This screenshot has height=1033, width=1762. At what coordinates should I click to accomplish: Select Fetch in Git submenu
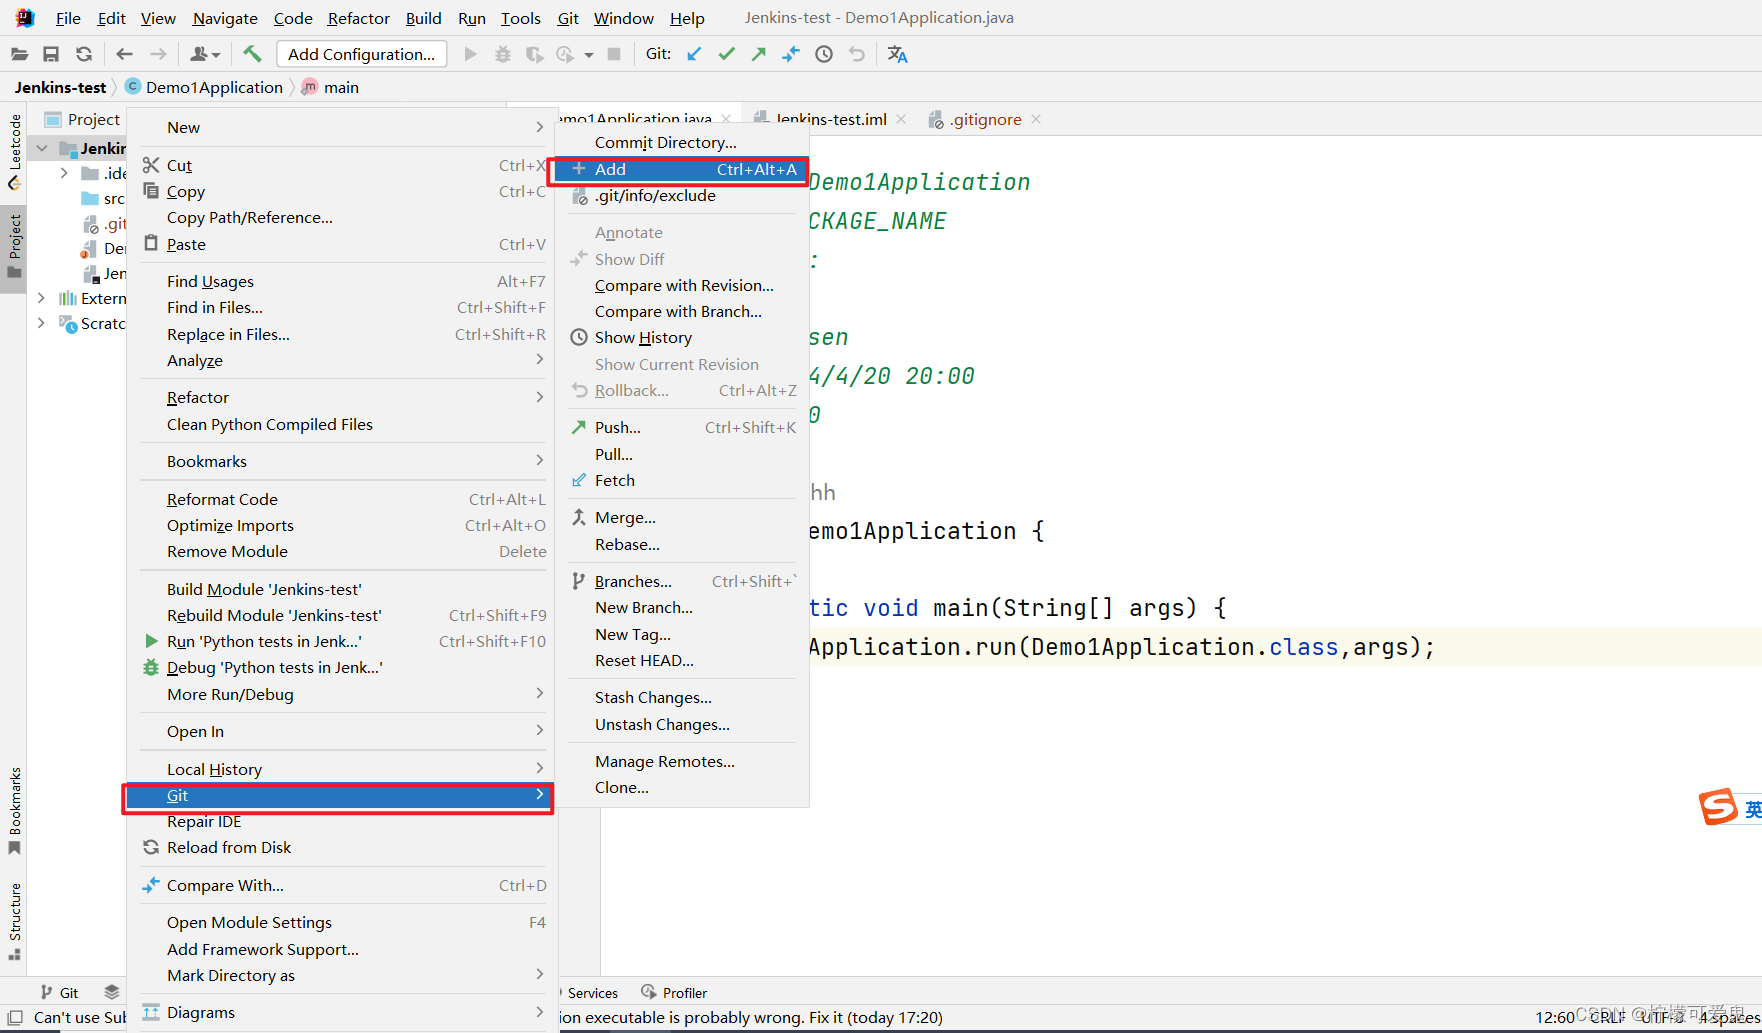point(683,480)
